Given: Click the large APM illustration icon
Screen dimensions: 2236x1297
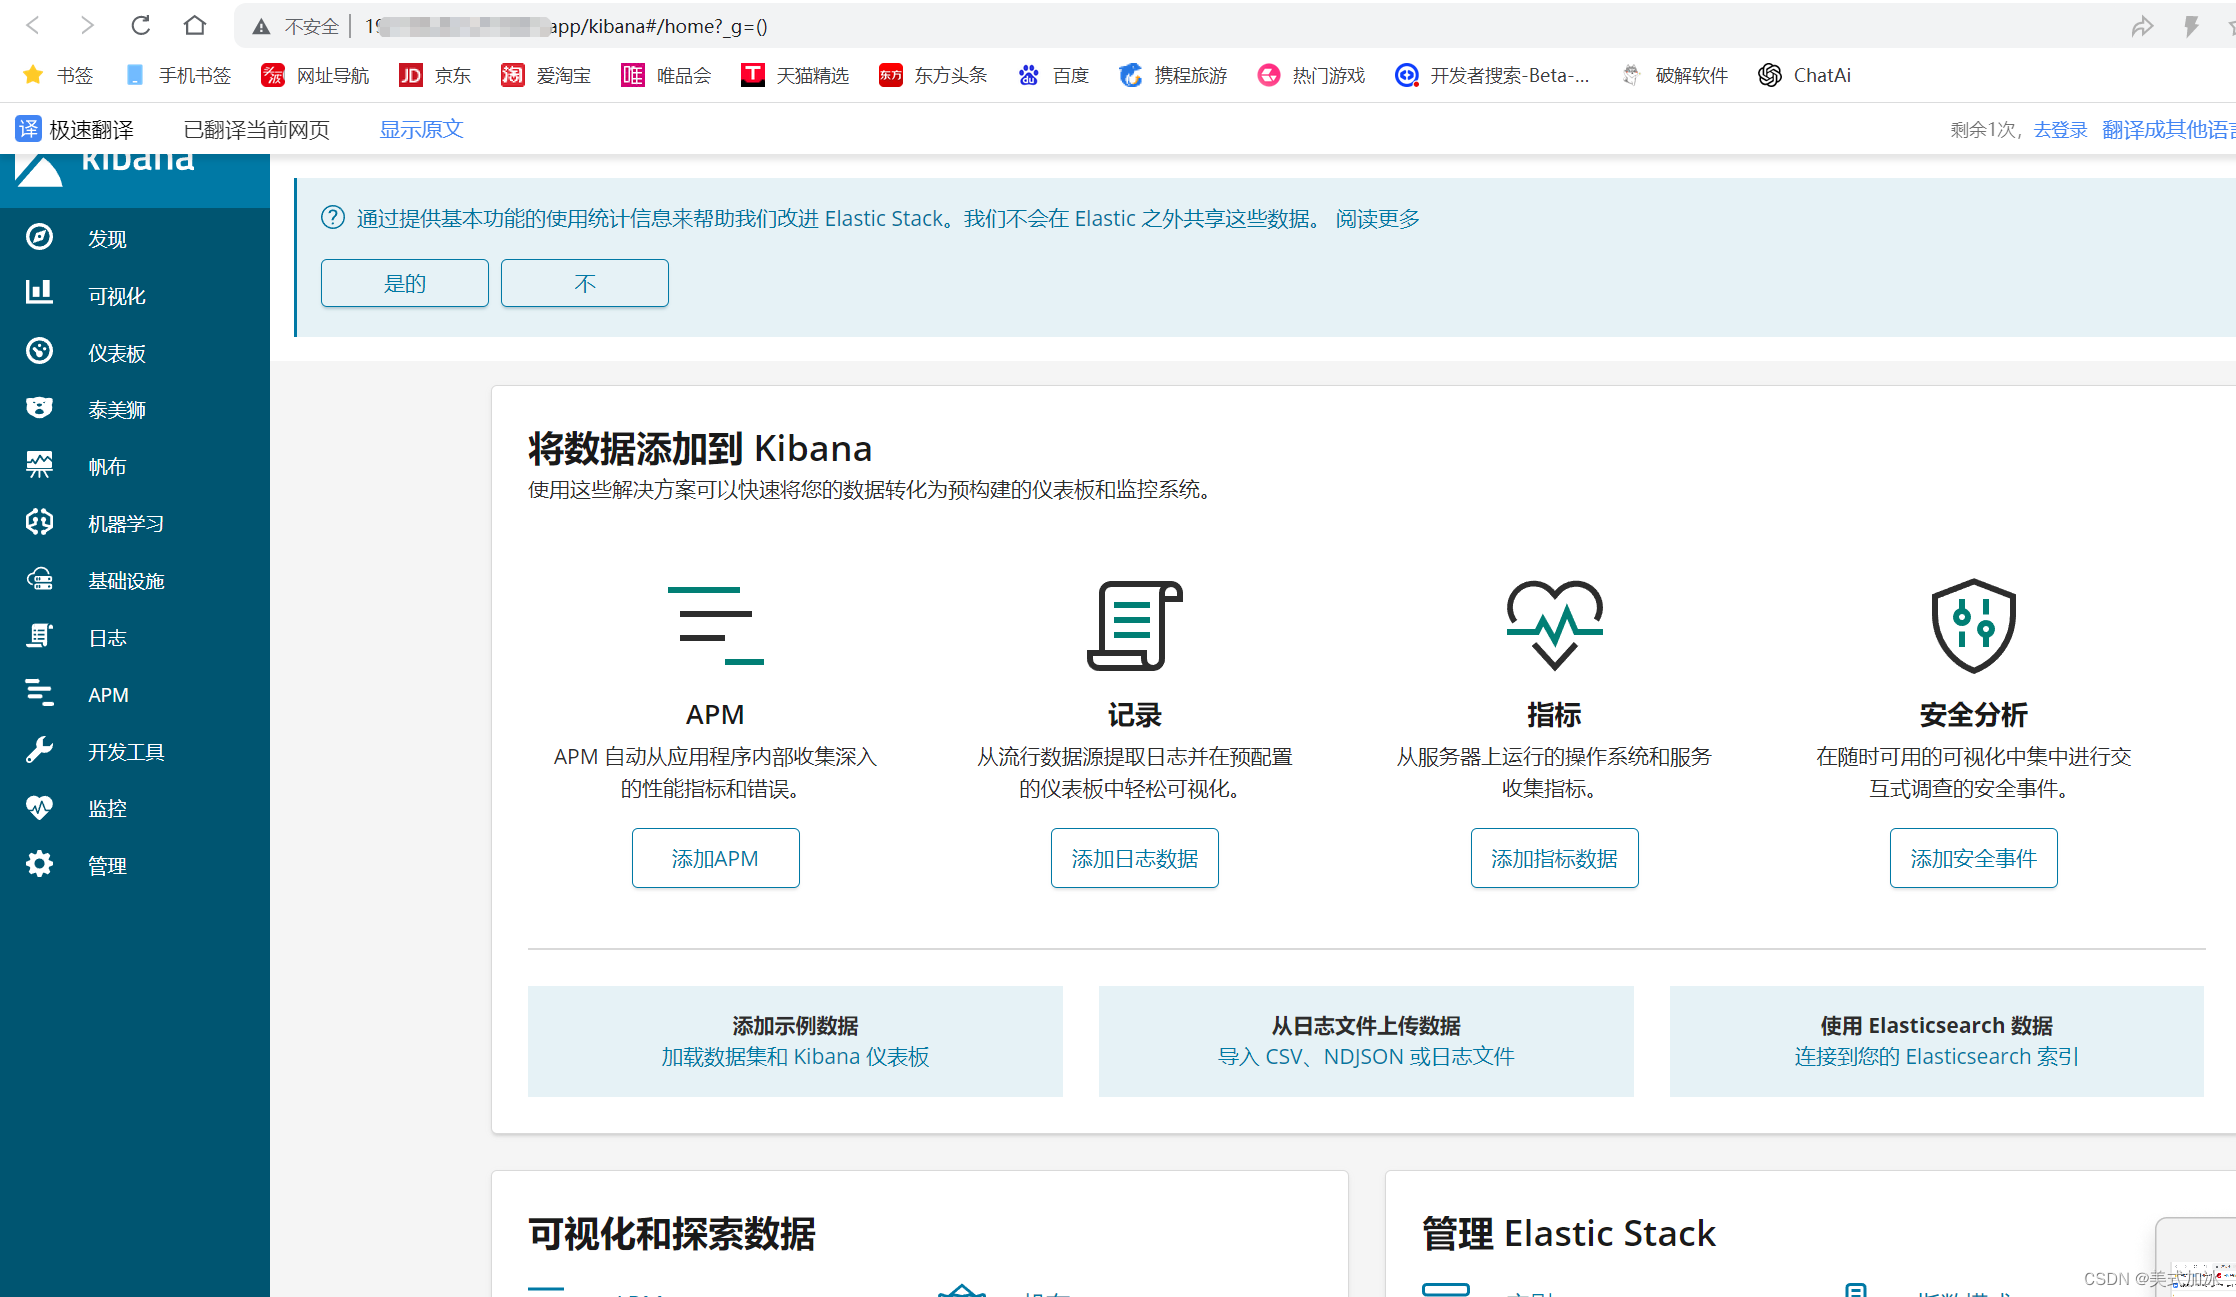Looking at the screenshot, I should [715, 625].
